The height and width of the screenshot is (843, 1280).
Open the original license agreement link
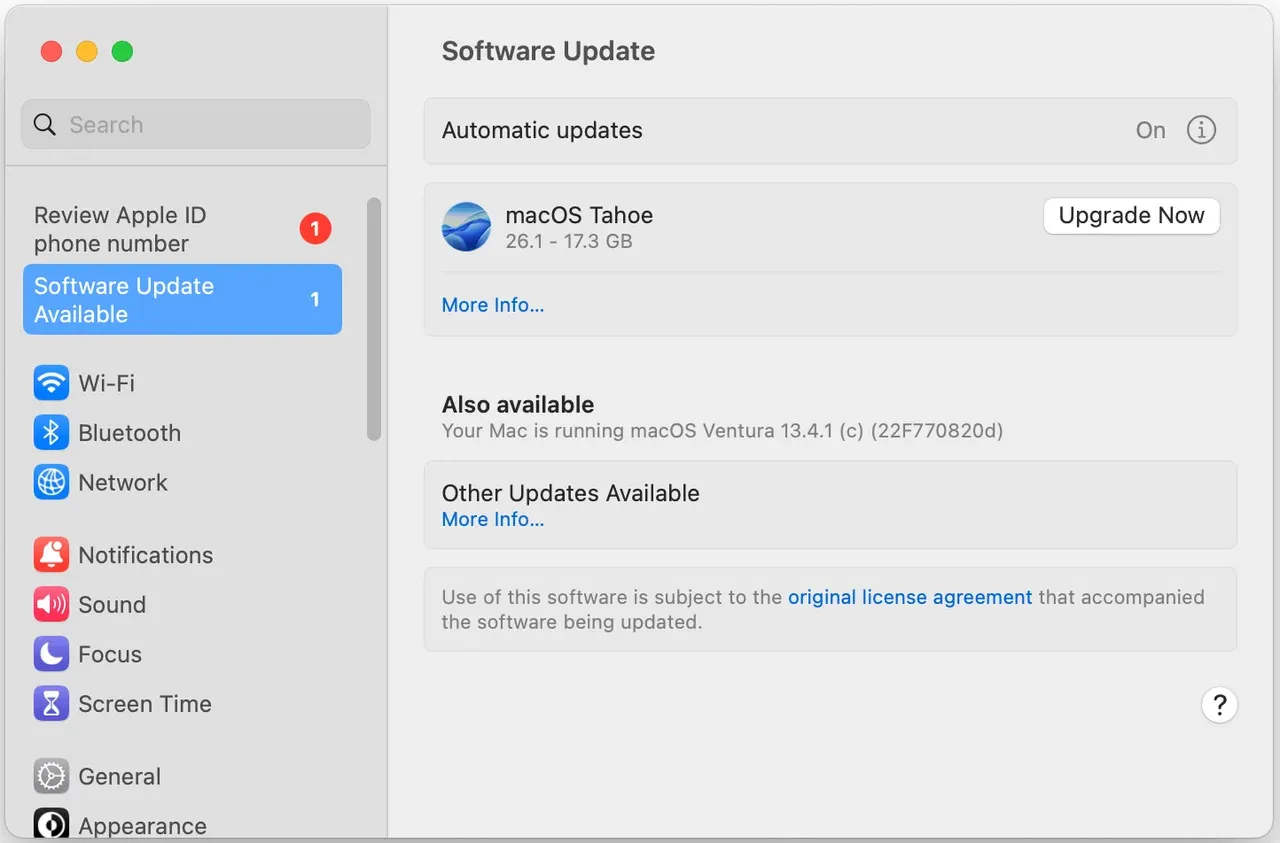[x=910, y=597]
